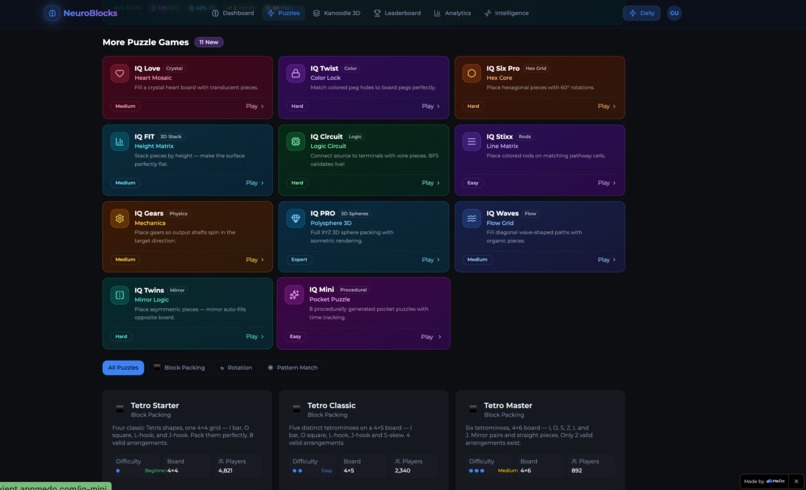
Task: Open the Analytics nav item
Action: point(452,13)
